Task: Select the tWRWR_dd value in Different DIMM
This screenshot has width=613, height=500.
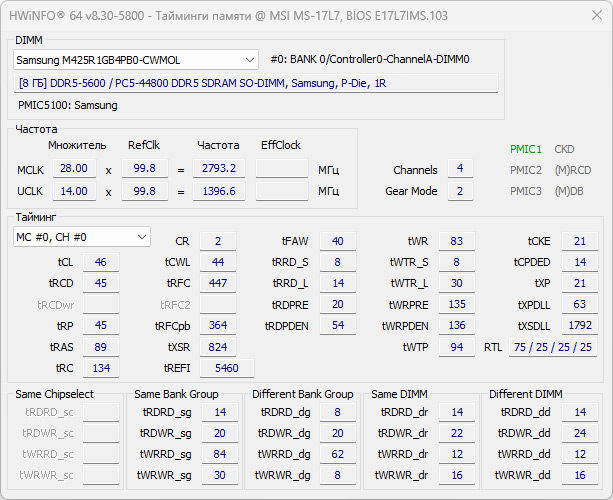Action: click(579, 475)
